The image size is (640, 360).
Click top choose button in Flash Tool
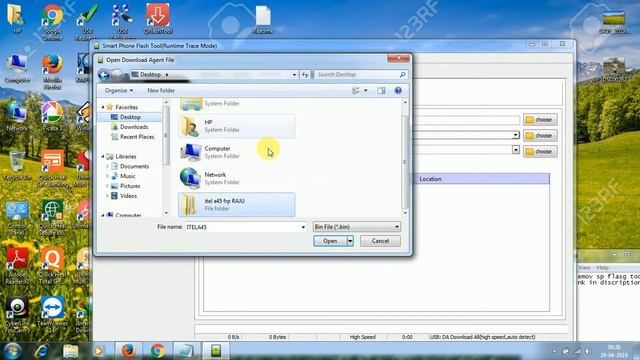click(540, 120)
